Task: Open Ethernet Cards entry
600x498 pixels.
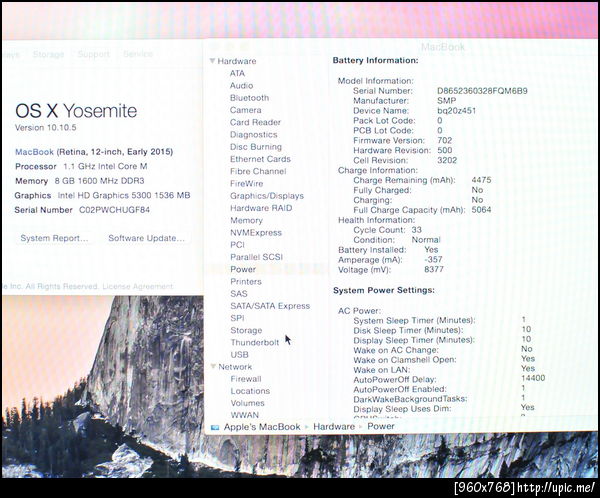Action: 260,159
